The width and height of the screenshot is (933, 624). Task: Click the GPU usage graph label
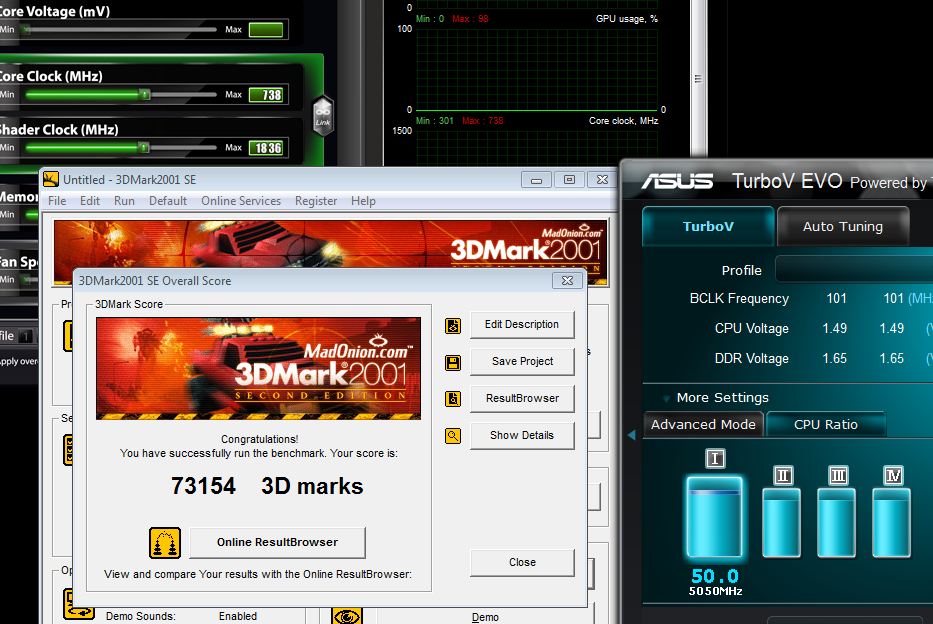pyautogui.click(x=627, y=19)
